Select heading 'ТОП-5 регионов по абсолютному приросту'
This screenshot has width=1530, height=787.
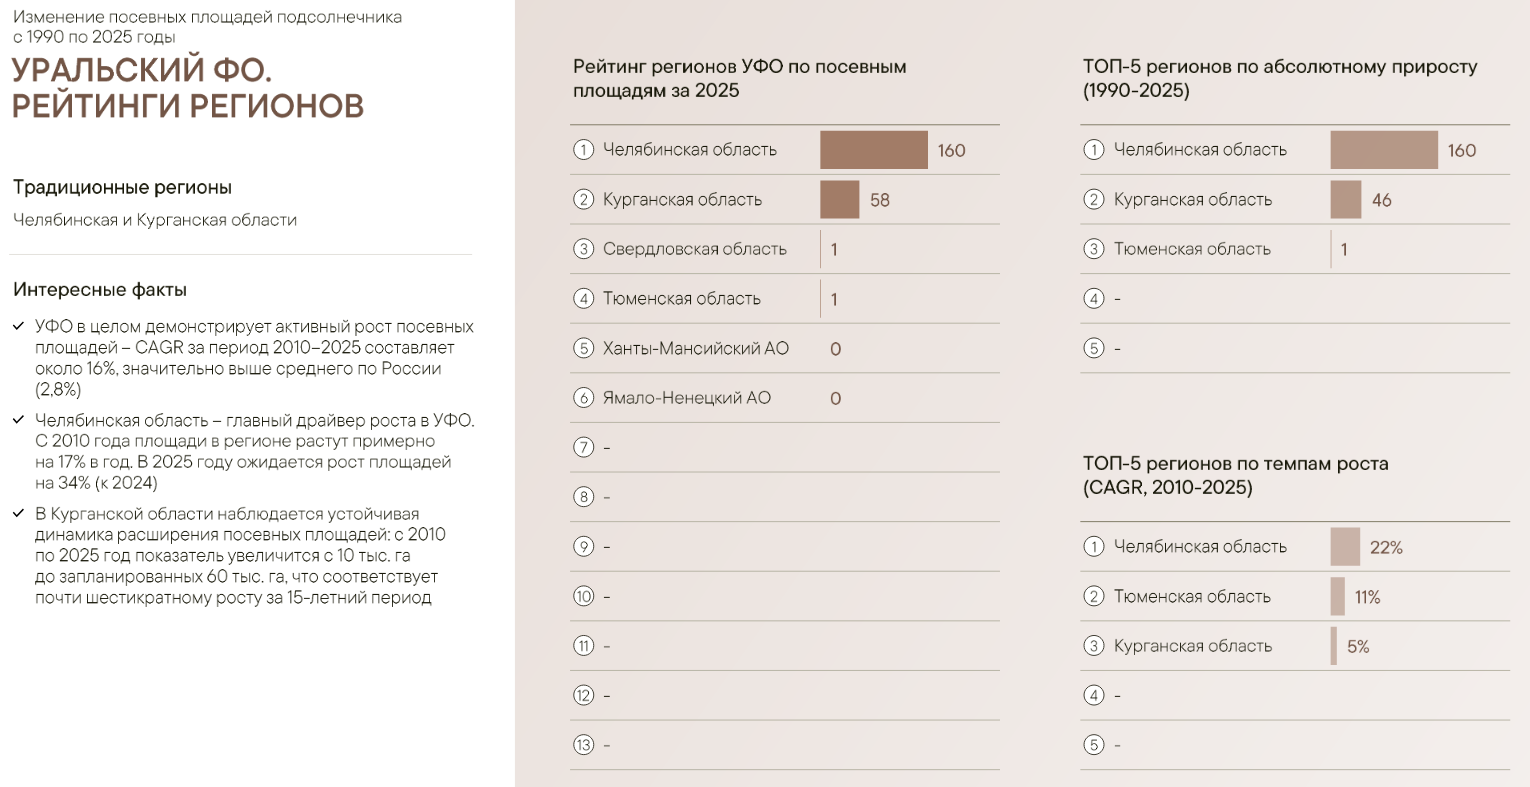point(1280,78)
